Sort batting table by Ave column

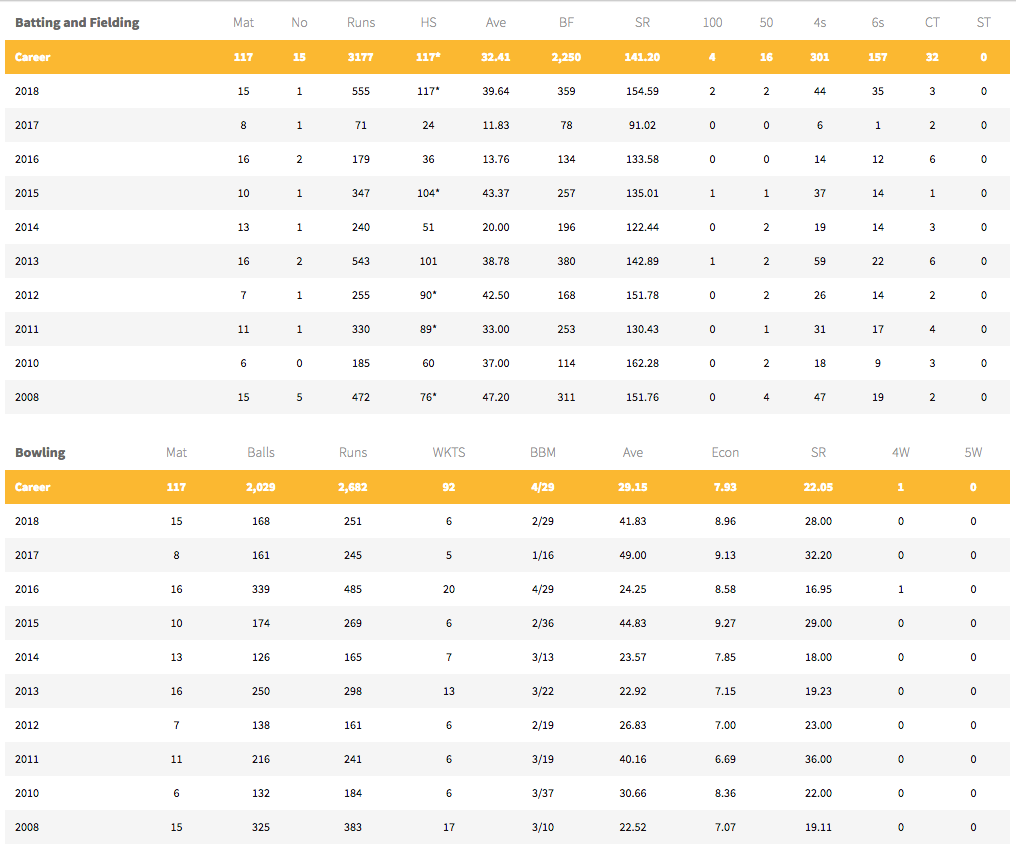[495, 22]
